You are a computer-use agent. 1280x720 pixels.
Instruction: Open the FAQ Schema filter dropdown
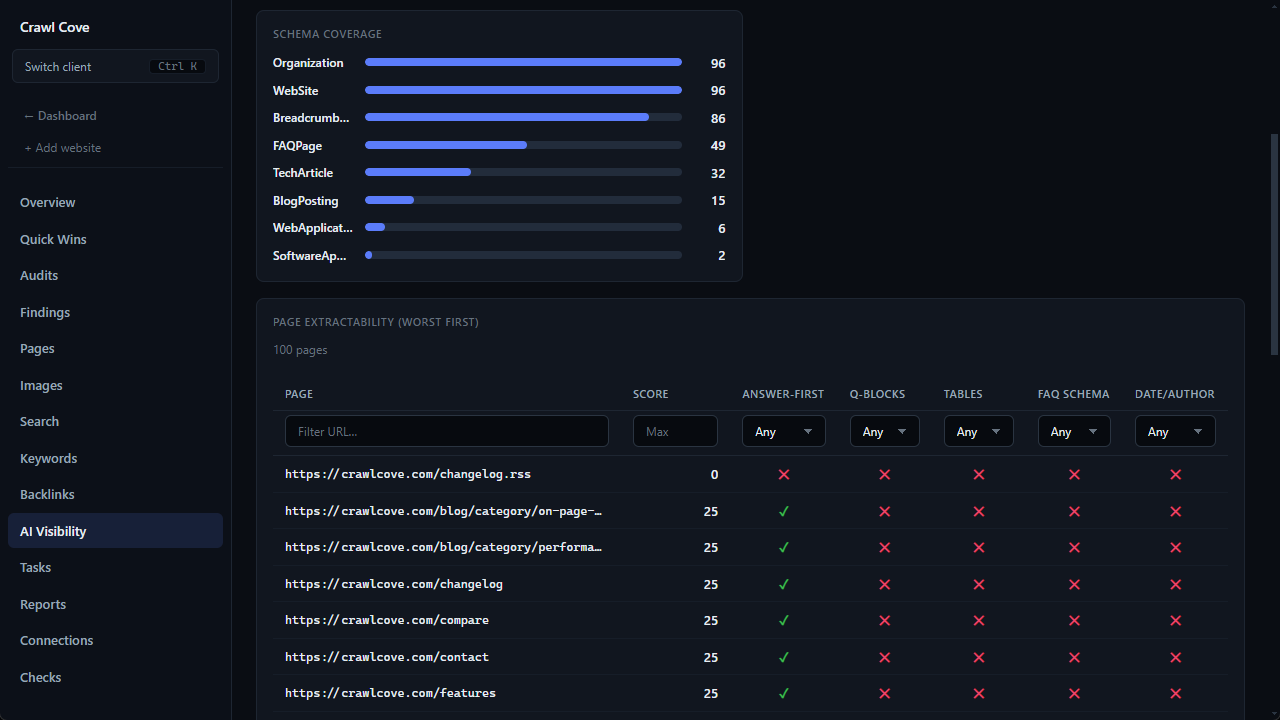coord(1074,431)
